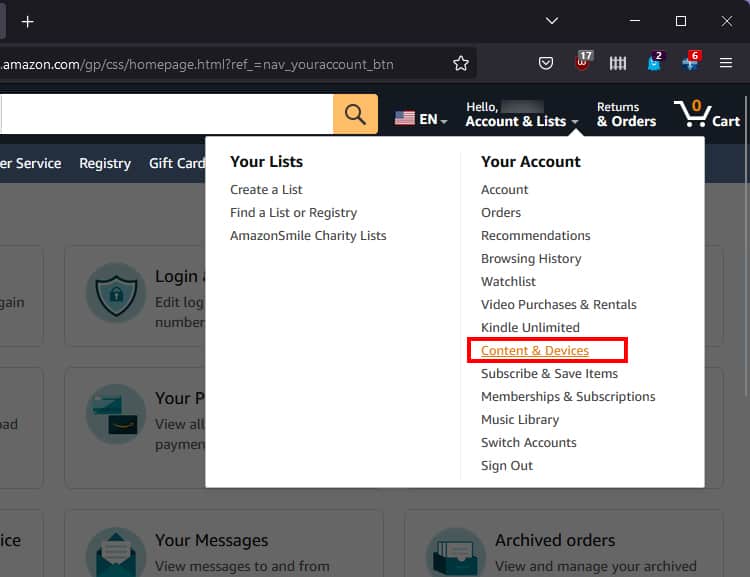Screen dimensions: 750x577
Task: Open AmazonSmile Charity Lists
Action: (308, 235)
